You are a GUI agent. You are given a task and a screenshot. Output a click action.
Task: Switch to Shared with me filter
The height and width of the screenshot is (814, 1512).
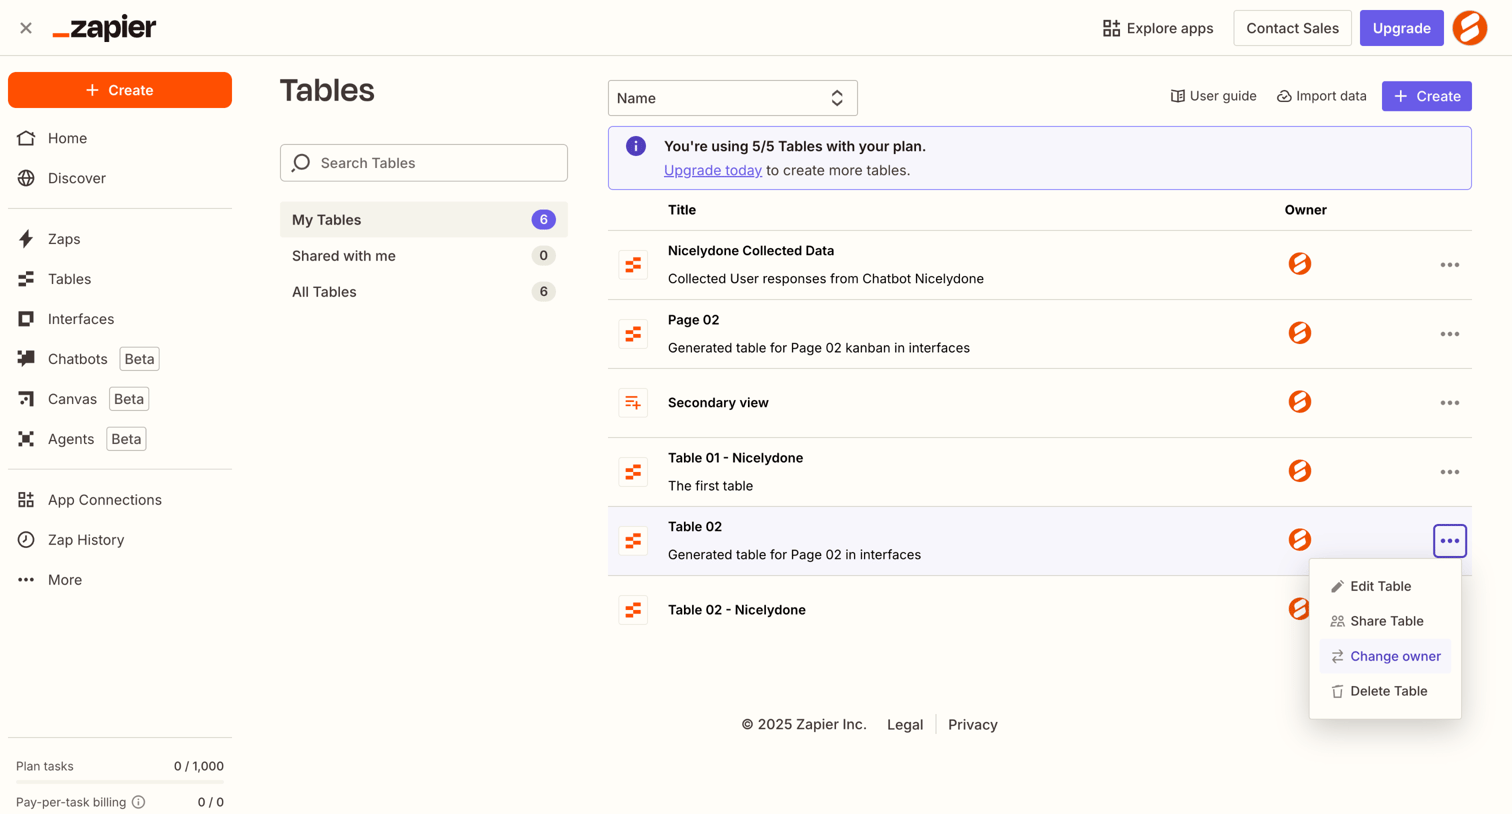coord(424,256)
